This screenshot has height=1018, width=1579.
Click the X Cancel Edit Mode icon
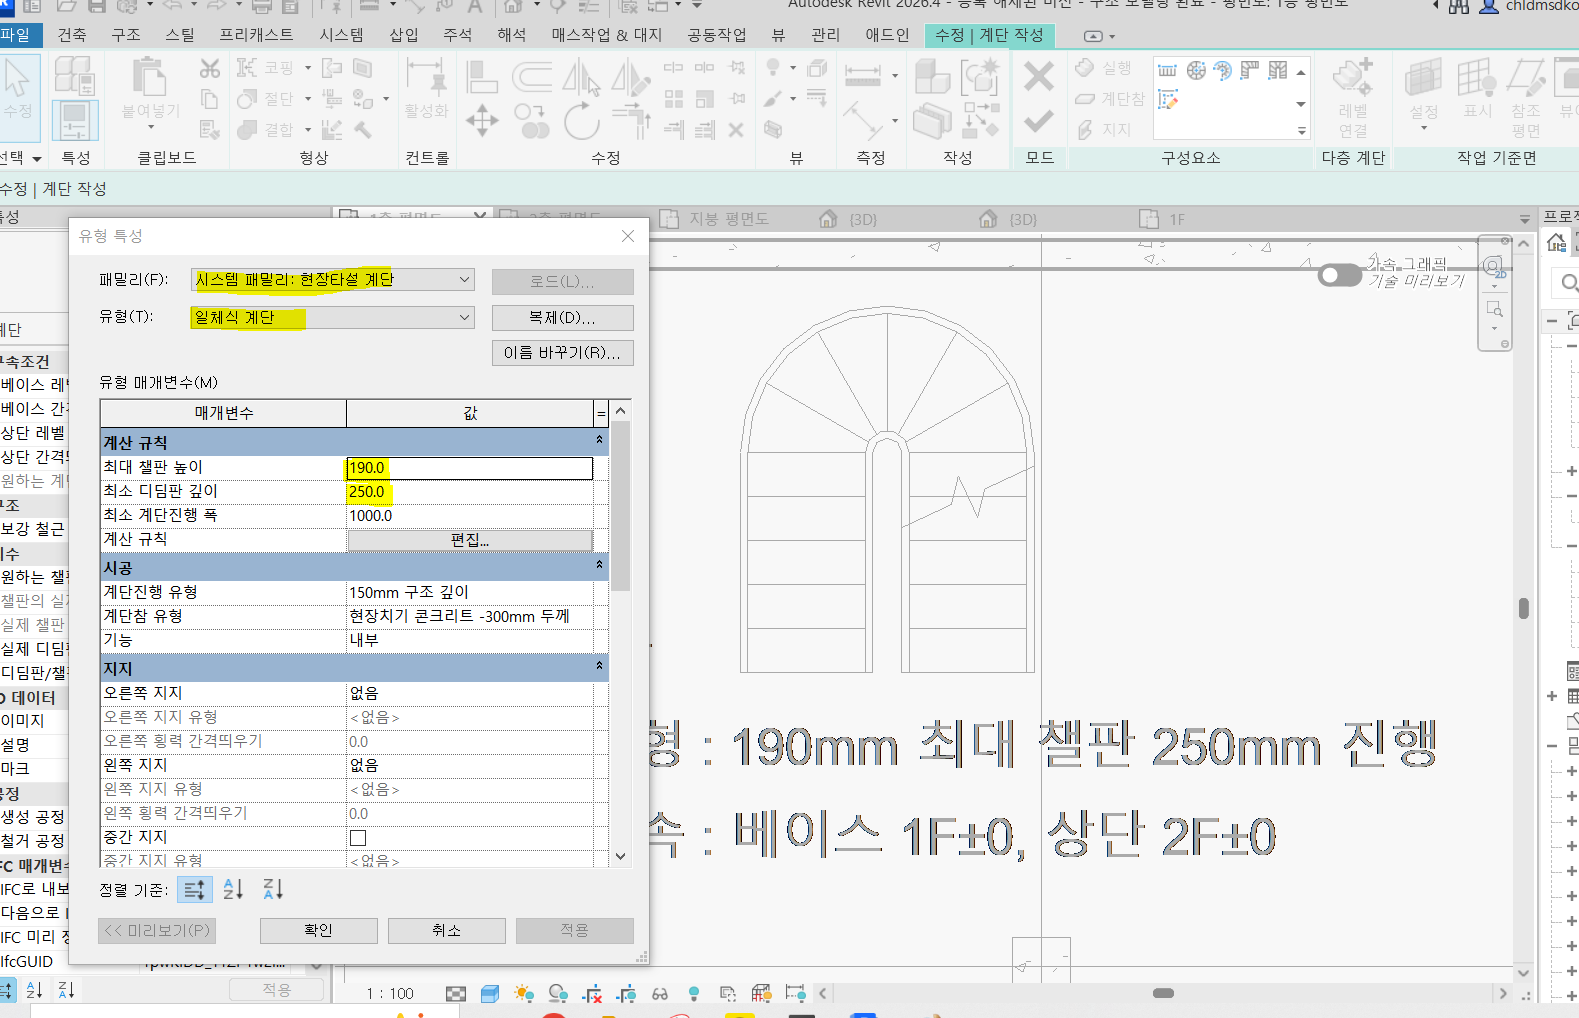click(x=1038, y=76)
